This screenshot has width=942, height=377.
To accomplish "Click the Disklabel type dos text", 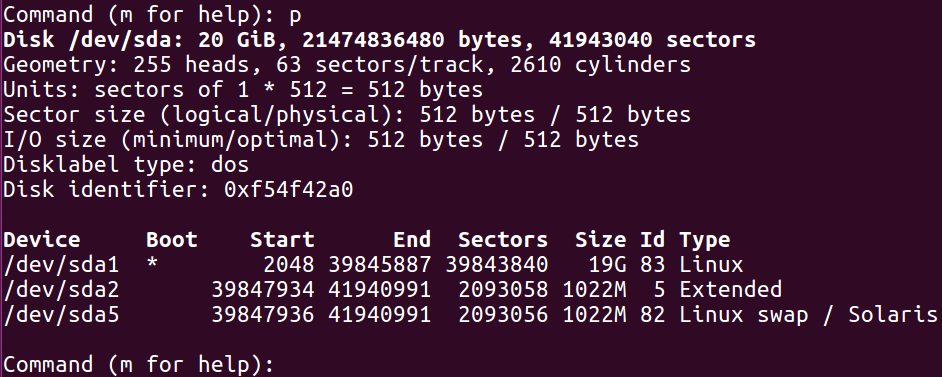I will tap(126, 165).
